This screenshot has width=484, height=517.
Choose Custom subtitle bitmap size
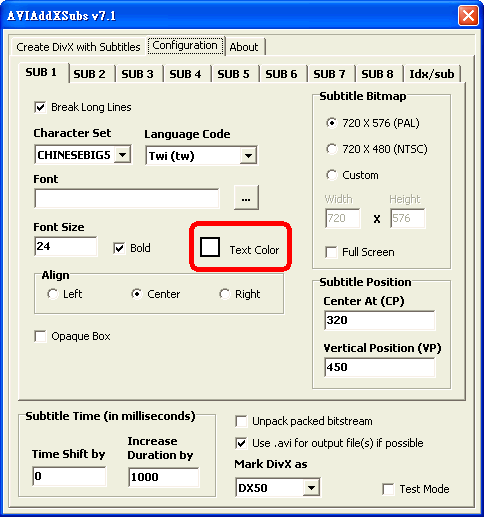click(x=331, y=175)
